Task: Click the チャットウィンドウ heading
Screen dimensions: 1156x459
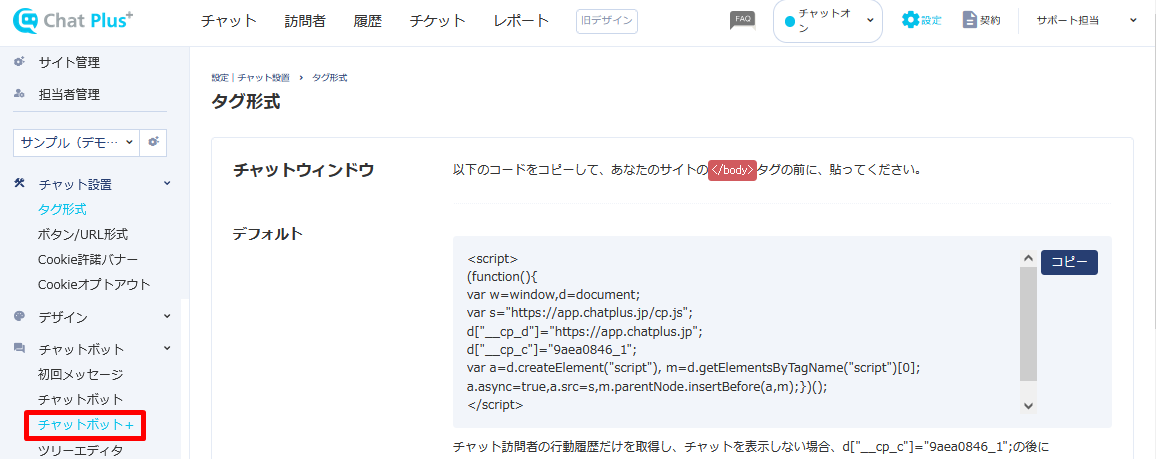Action: (303, 170)
